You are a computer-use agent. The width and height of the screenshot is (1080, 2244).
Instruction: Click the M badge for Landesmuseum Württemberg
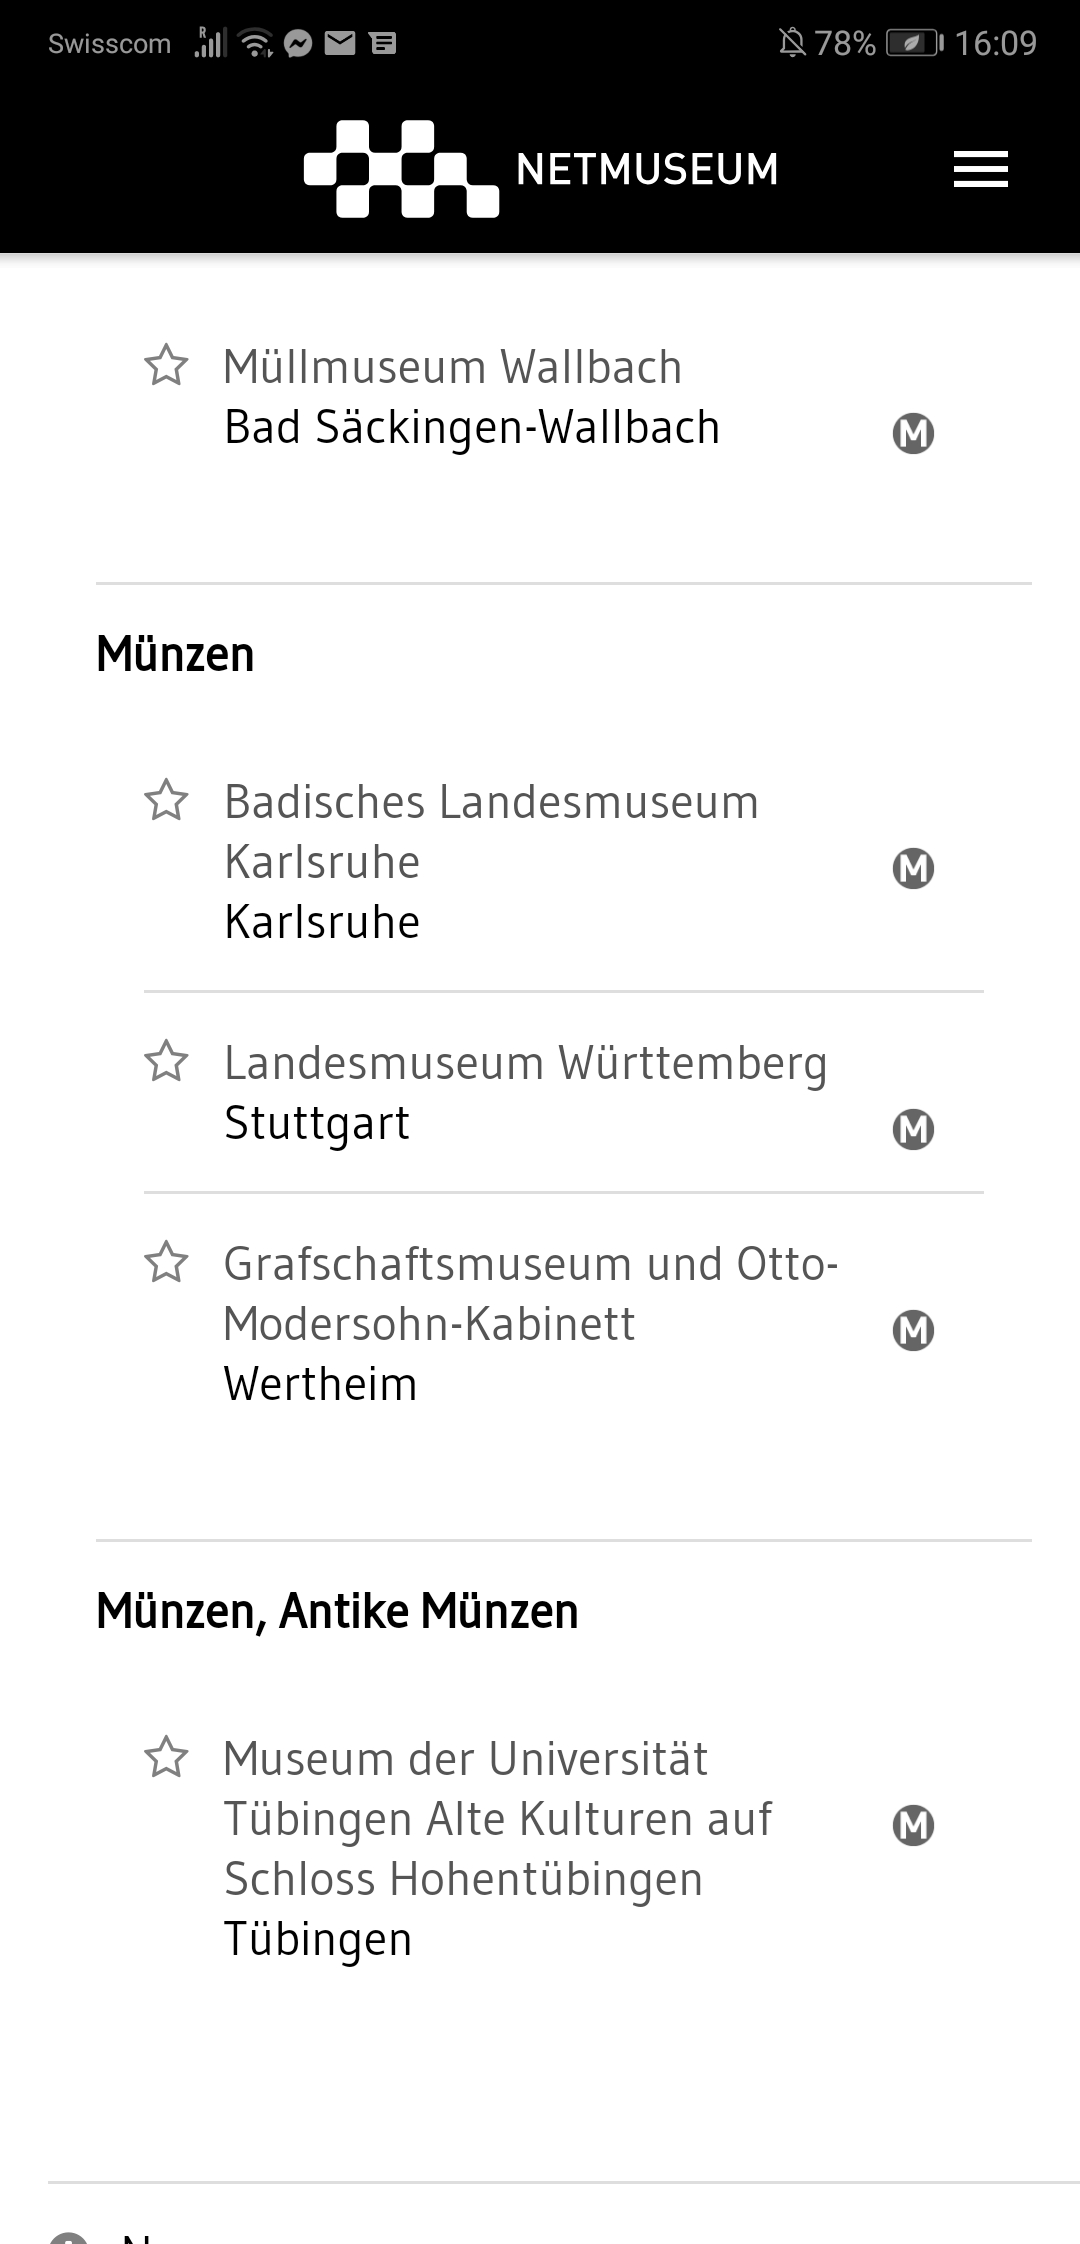click(x=913, y=1129)
